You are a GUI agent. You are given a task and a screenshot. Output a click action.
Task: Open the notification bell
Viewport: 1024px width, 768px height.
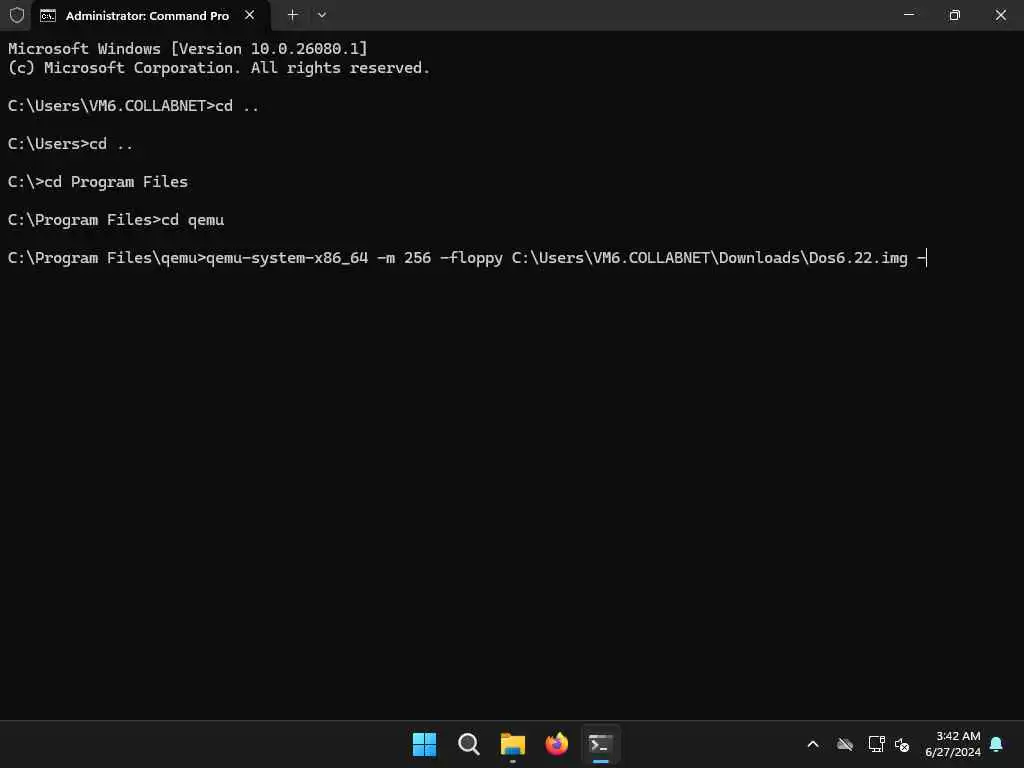click(996, 744)
